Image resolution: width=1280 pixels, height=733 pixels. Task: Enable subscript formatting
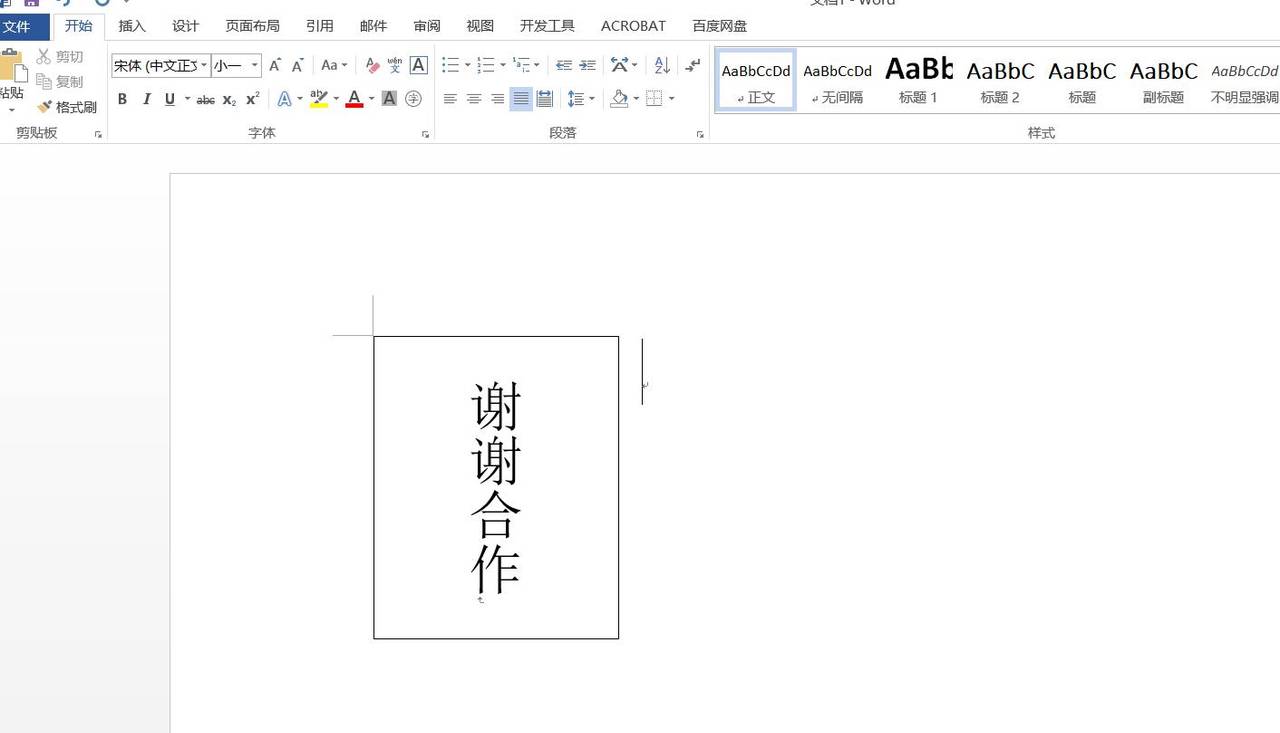coord(227,98)
